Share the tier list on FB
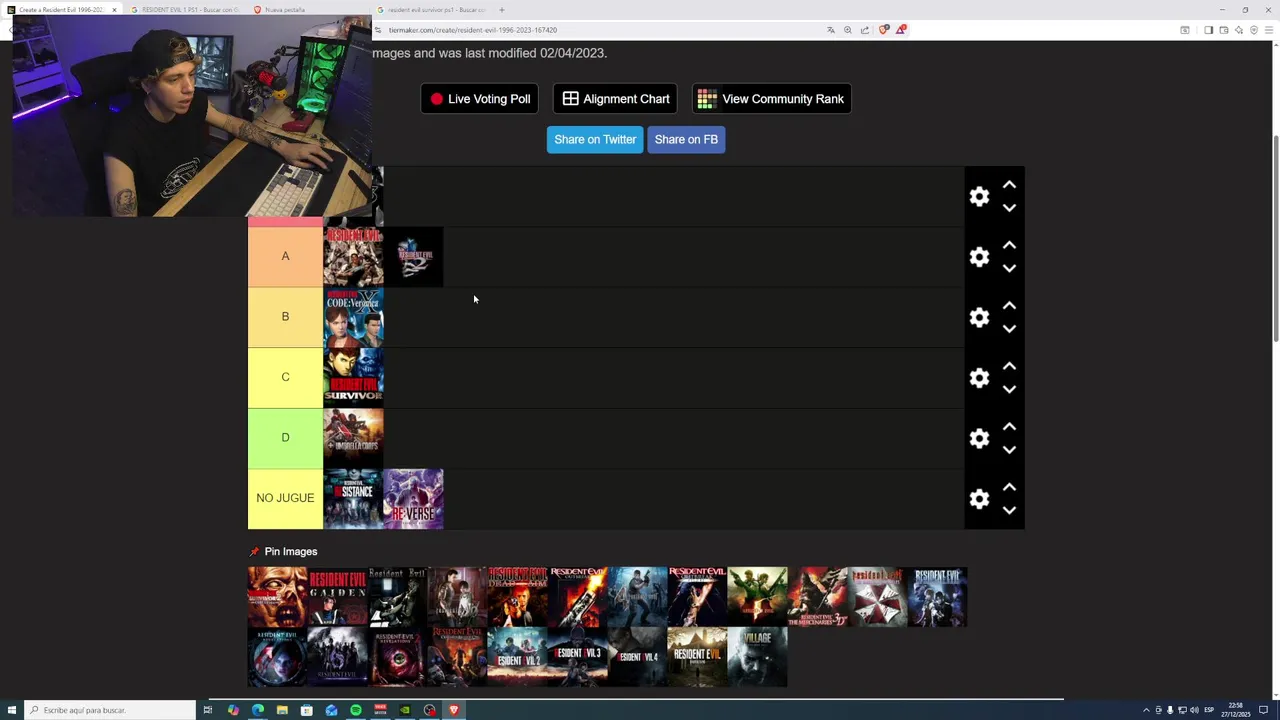Screen dimensions: 1280x720 pyautogui.click(x=686, y=140)
